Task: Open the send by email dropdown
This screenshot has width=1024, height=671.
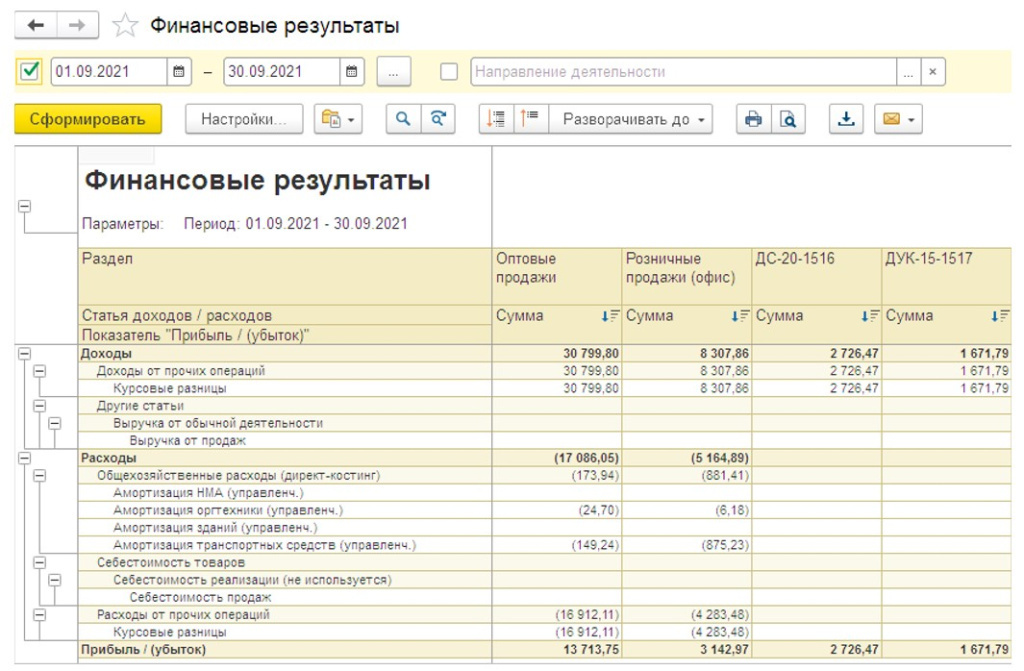Action: (897, 119)
